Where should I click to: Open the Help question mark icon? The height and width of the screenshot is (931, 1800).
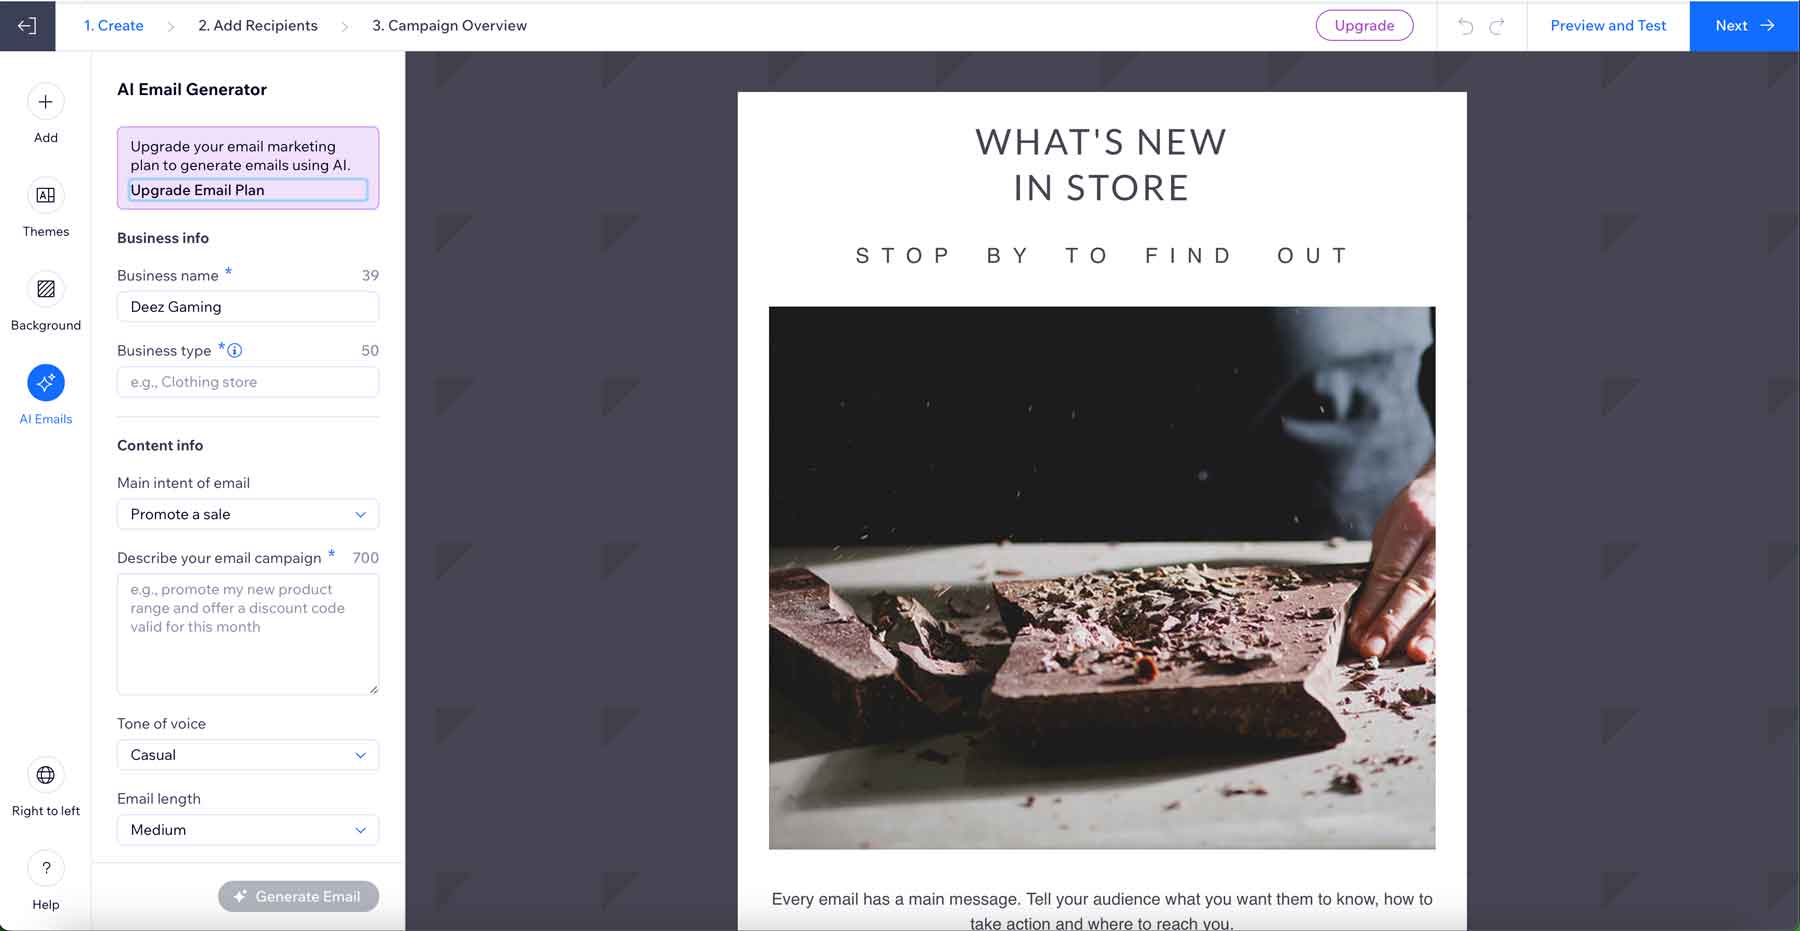pyautogui.click(x=45, y=868)
